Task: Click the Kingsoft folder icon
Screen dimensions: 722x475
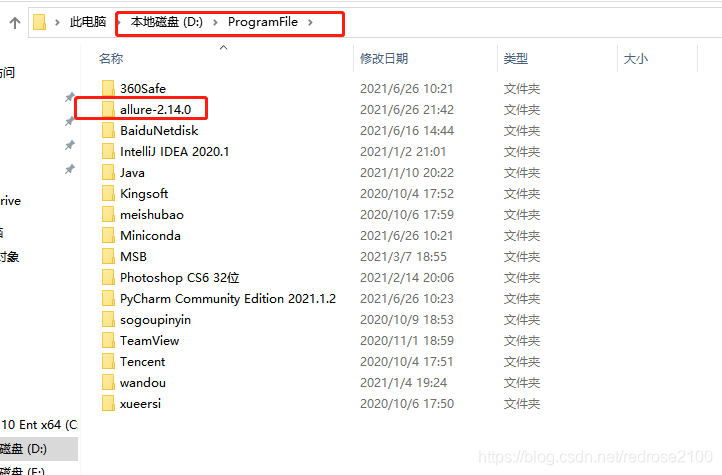Action: pos(108,194)
